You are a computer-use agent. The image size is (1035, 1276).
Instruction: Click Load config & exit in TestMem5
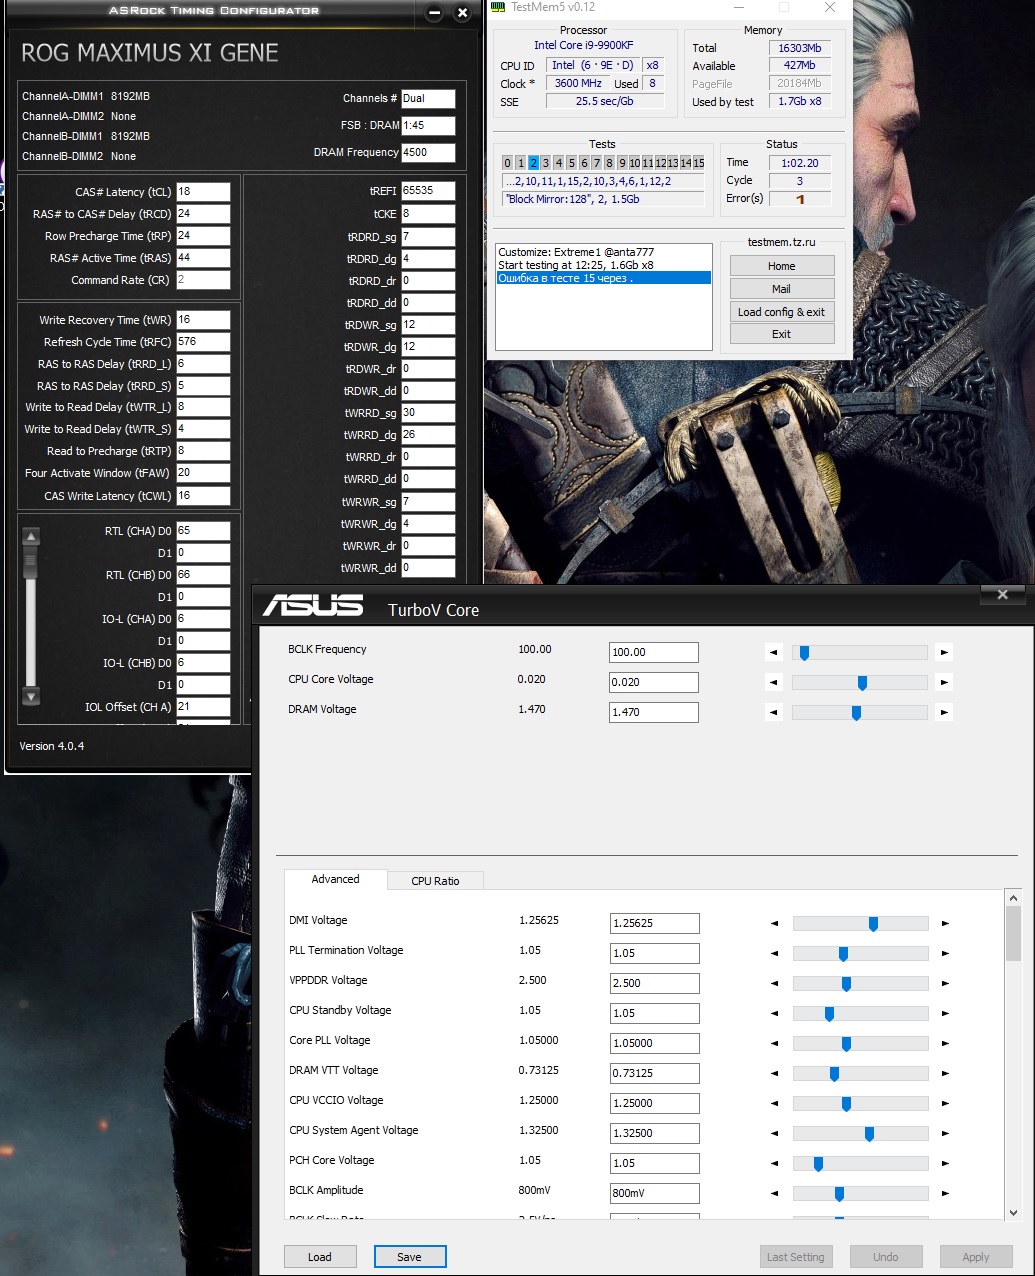[x=782, y=312]
